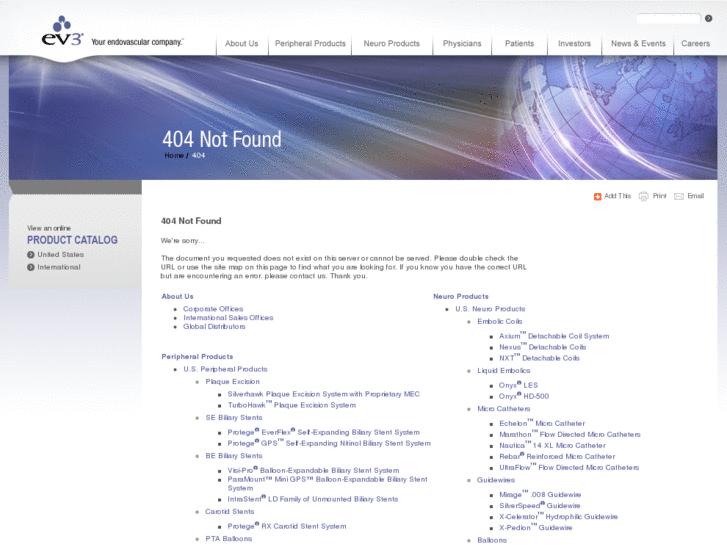
Task: Open Visi-Pro Balloon-Expandable Stent link
Action: (x=313, y=470)
